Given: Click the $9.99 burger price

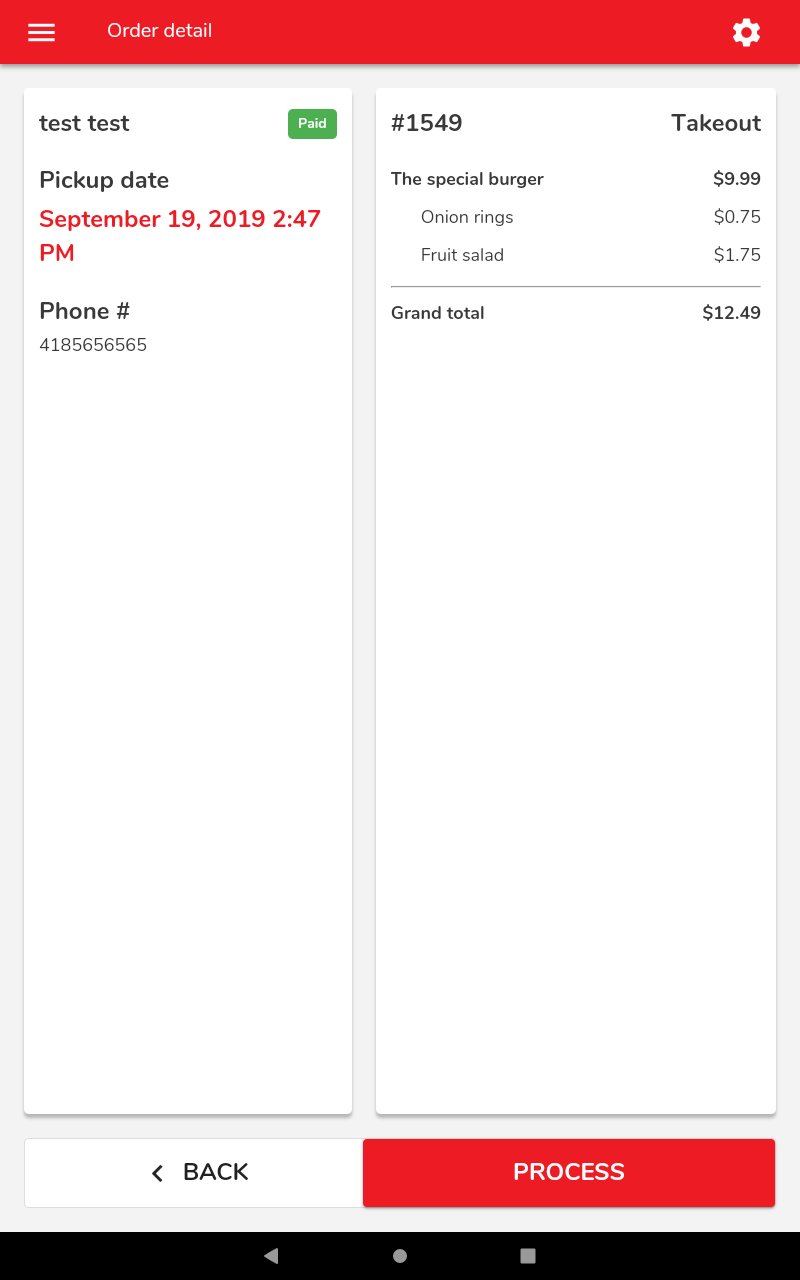Looking at the screenshot, I should 736,179.
